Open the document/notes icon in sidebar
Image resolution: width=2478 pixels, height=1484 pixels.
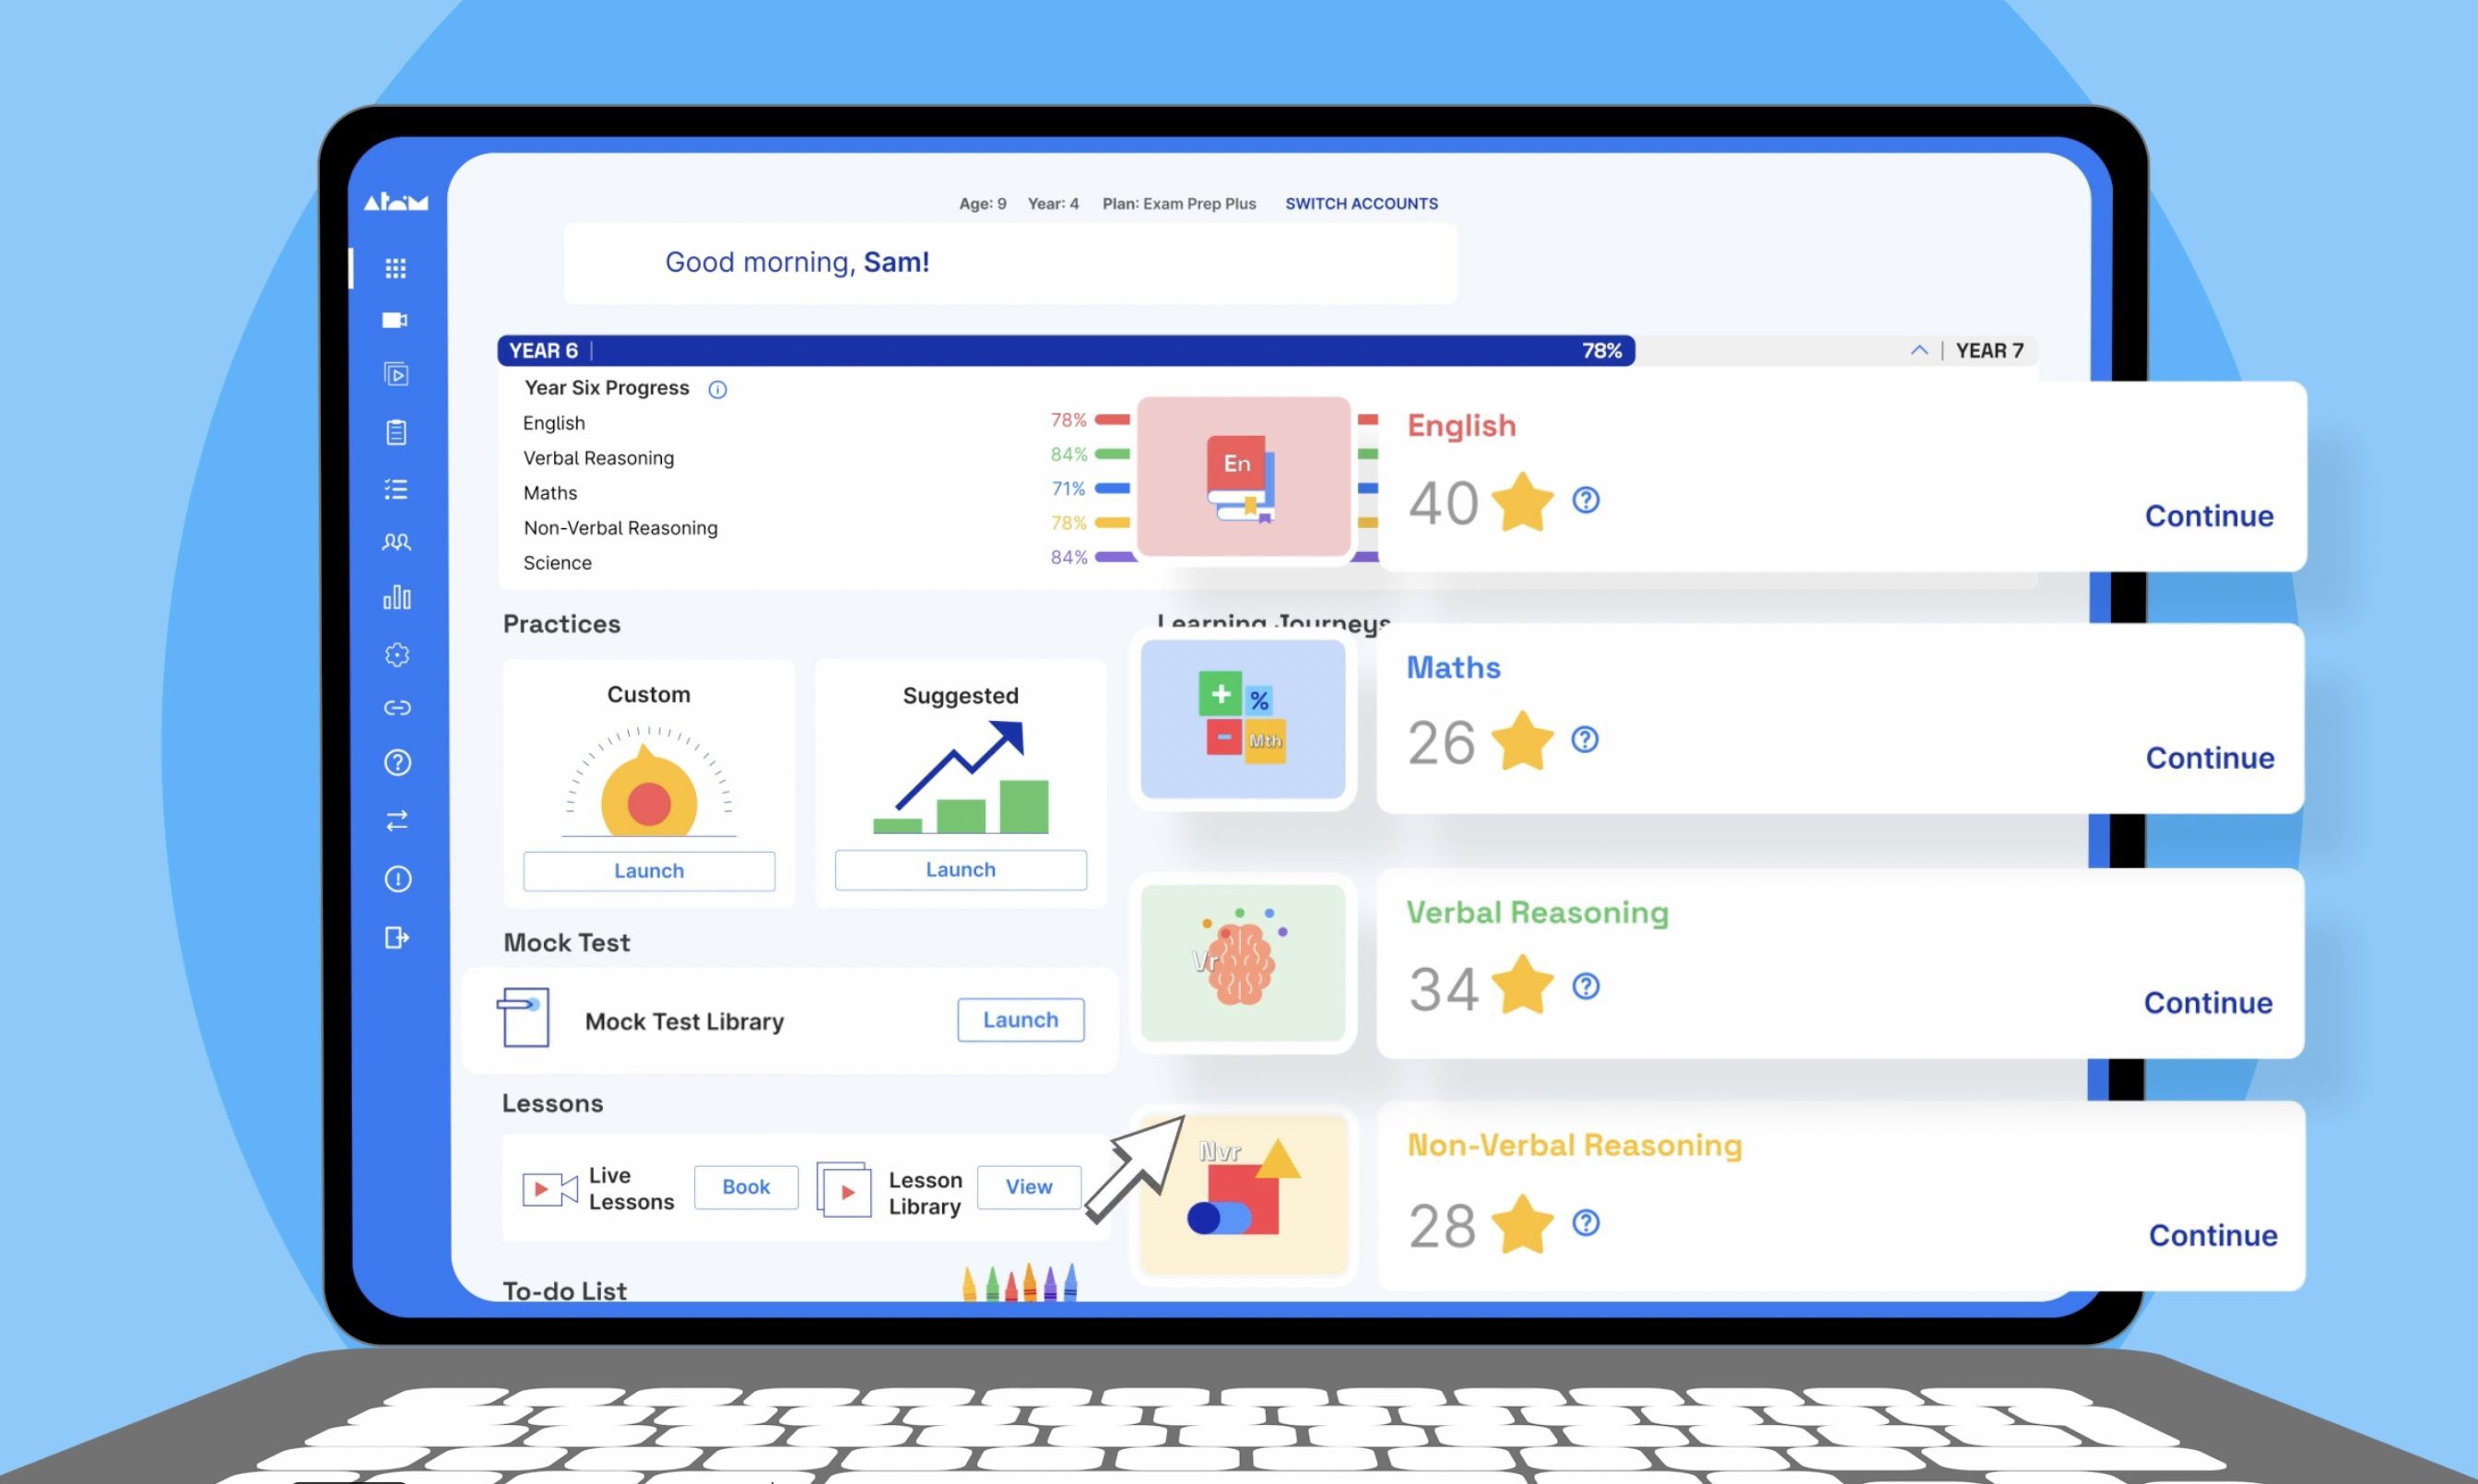coord(395,431)
